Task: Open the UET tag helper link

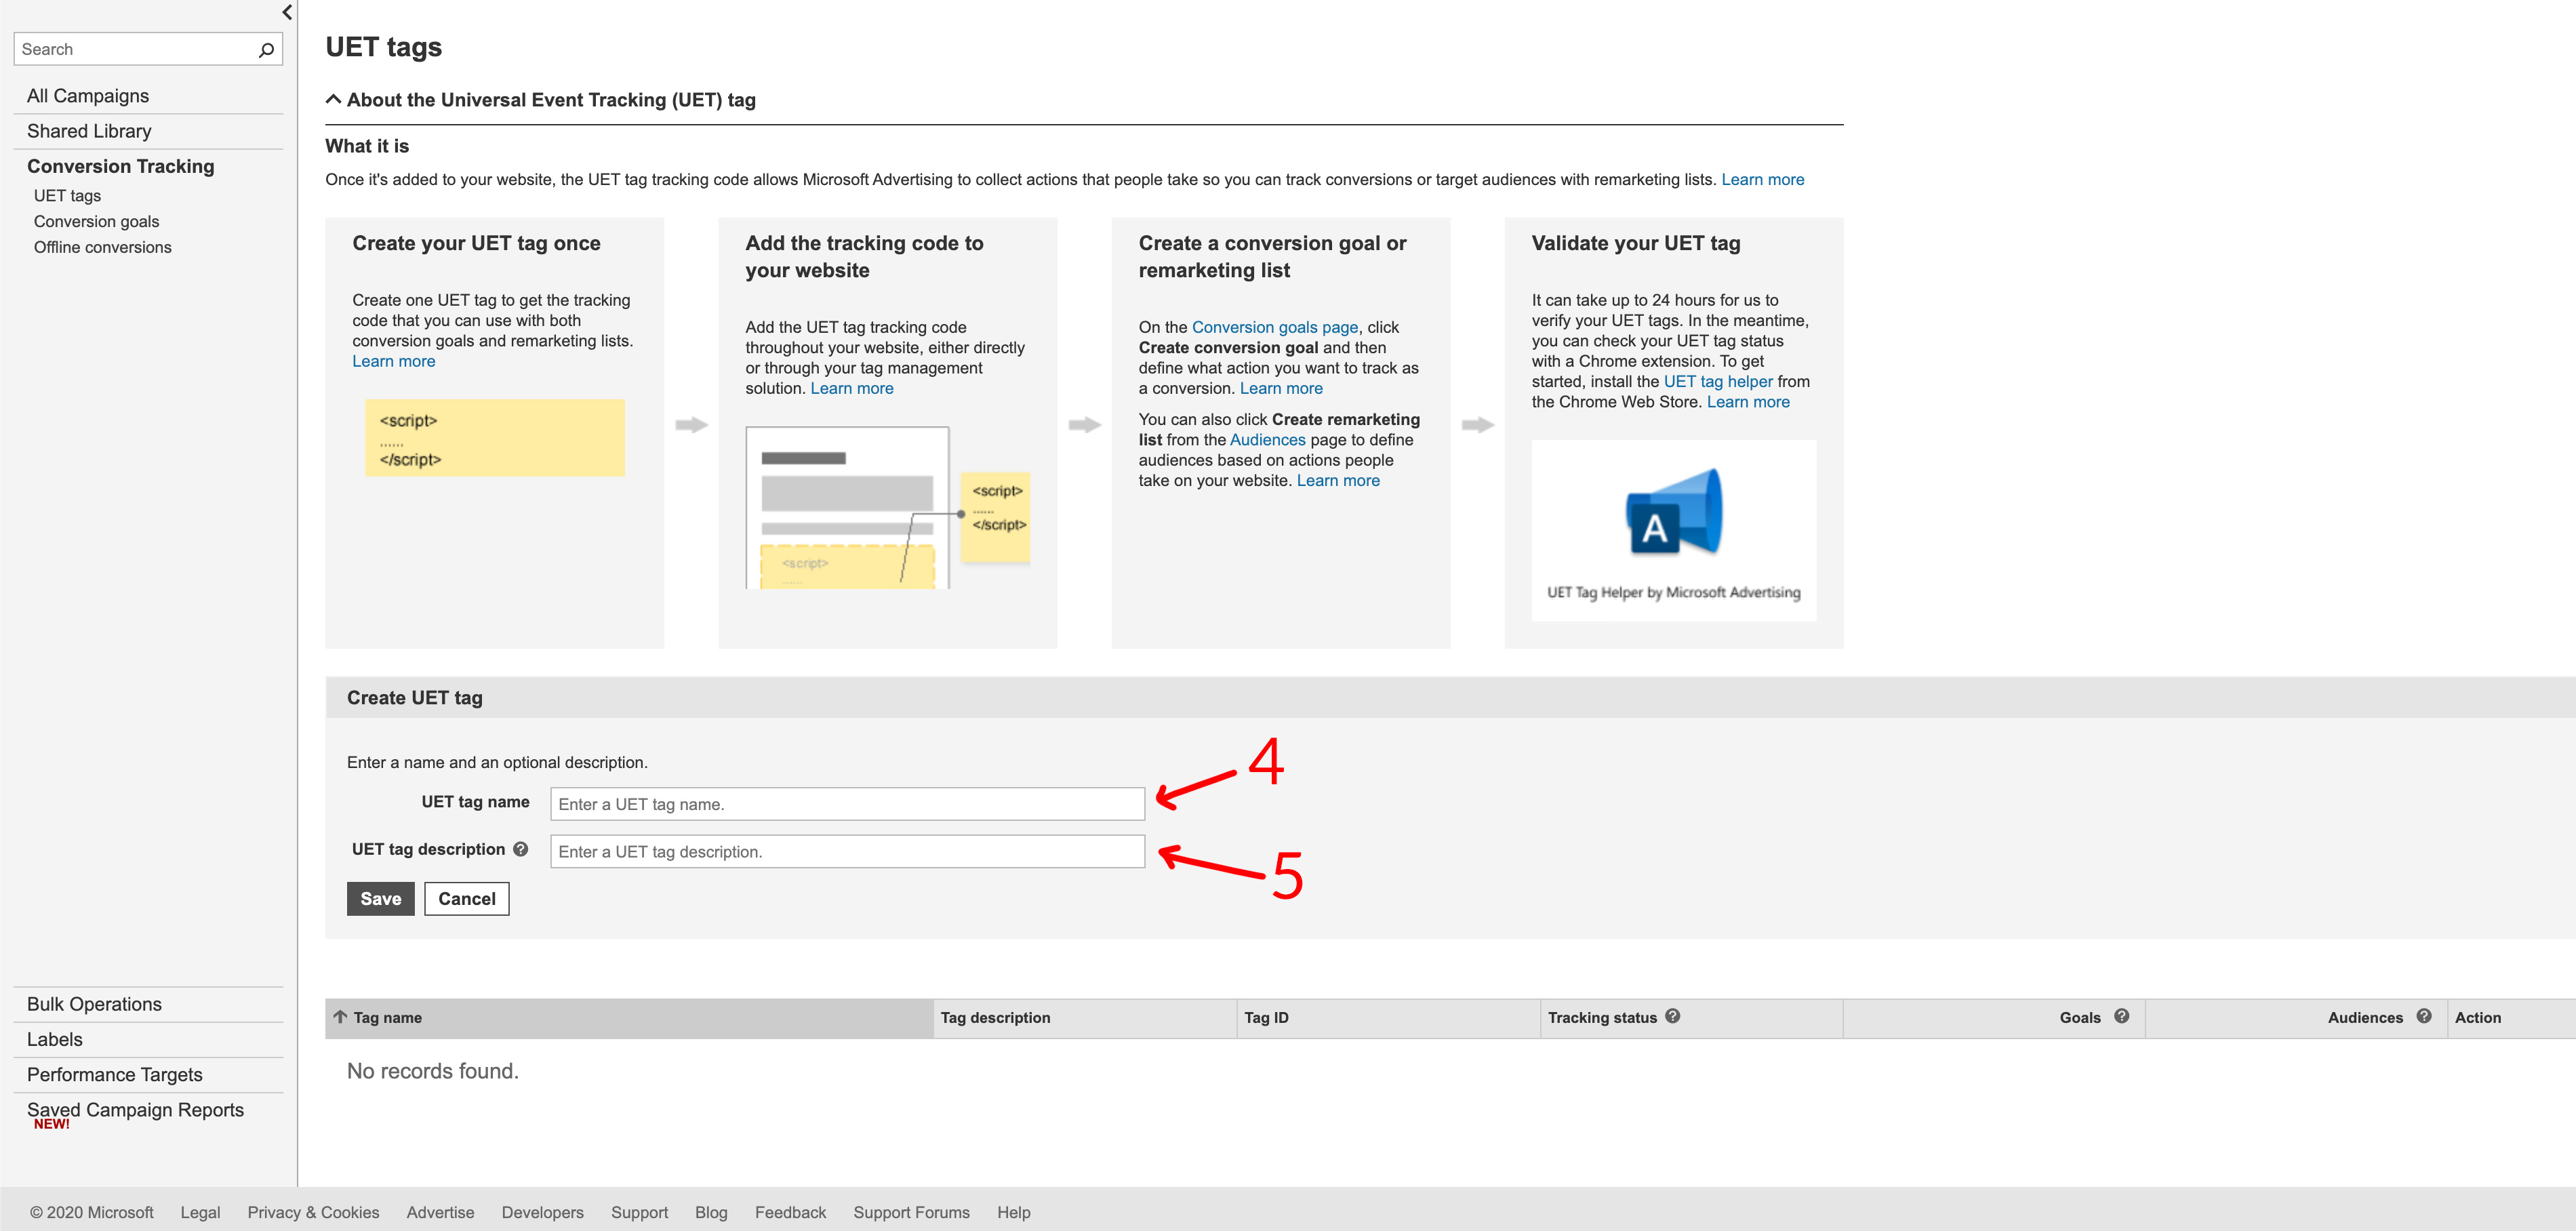Action: click(1718, 382)
